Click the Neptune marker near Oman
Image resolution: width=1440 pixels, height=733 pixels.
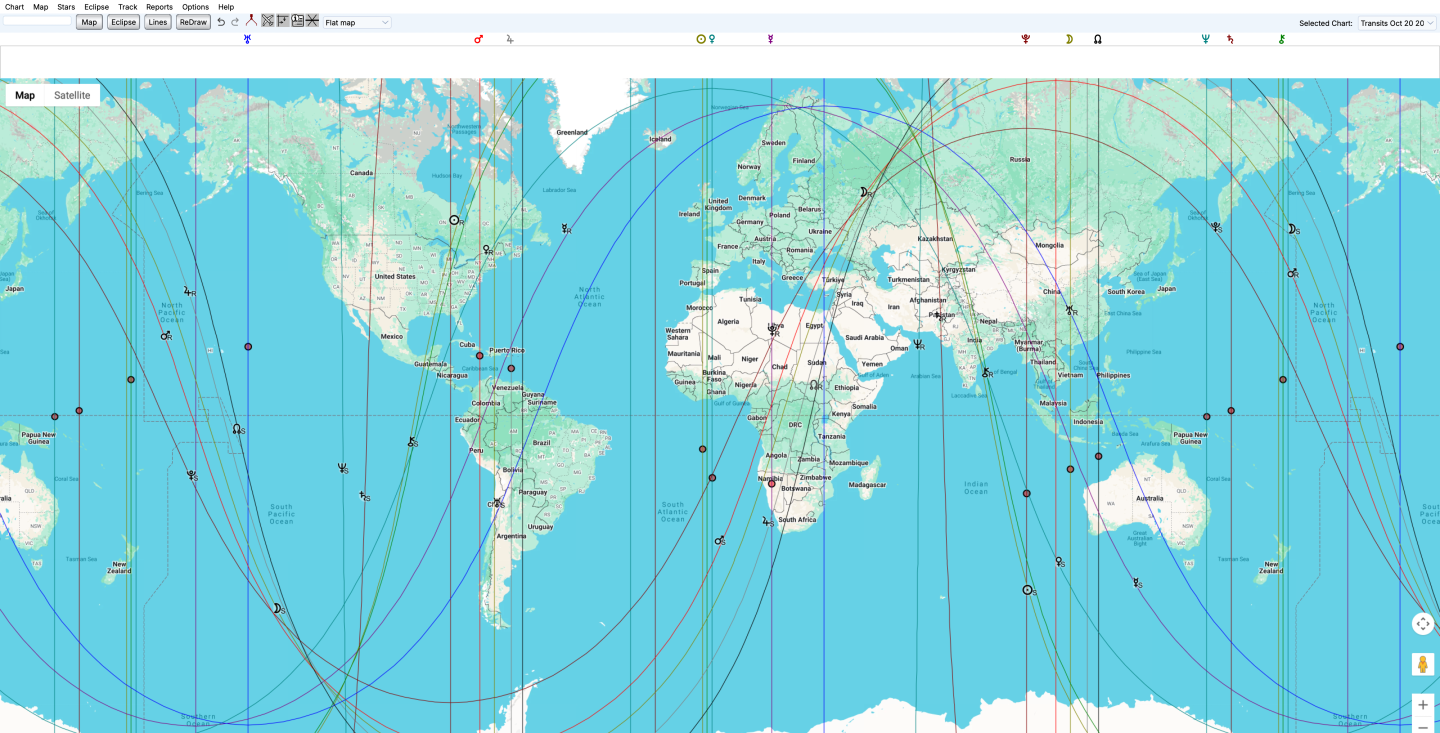[x=919, y=345]
